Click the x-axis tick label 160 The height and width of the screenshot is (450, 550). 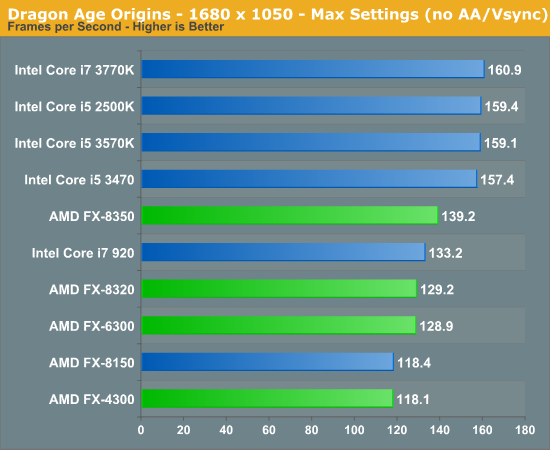click(482, 430)
